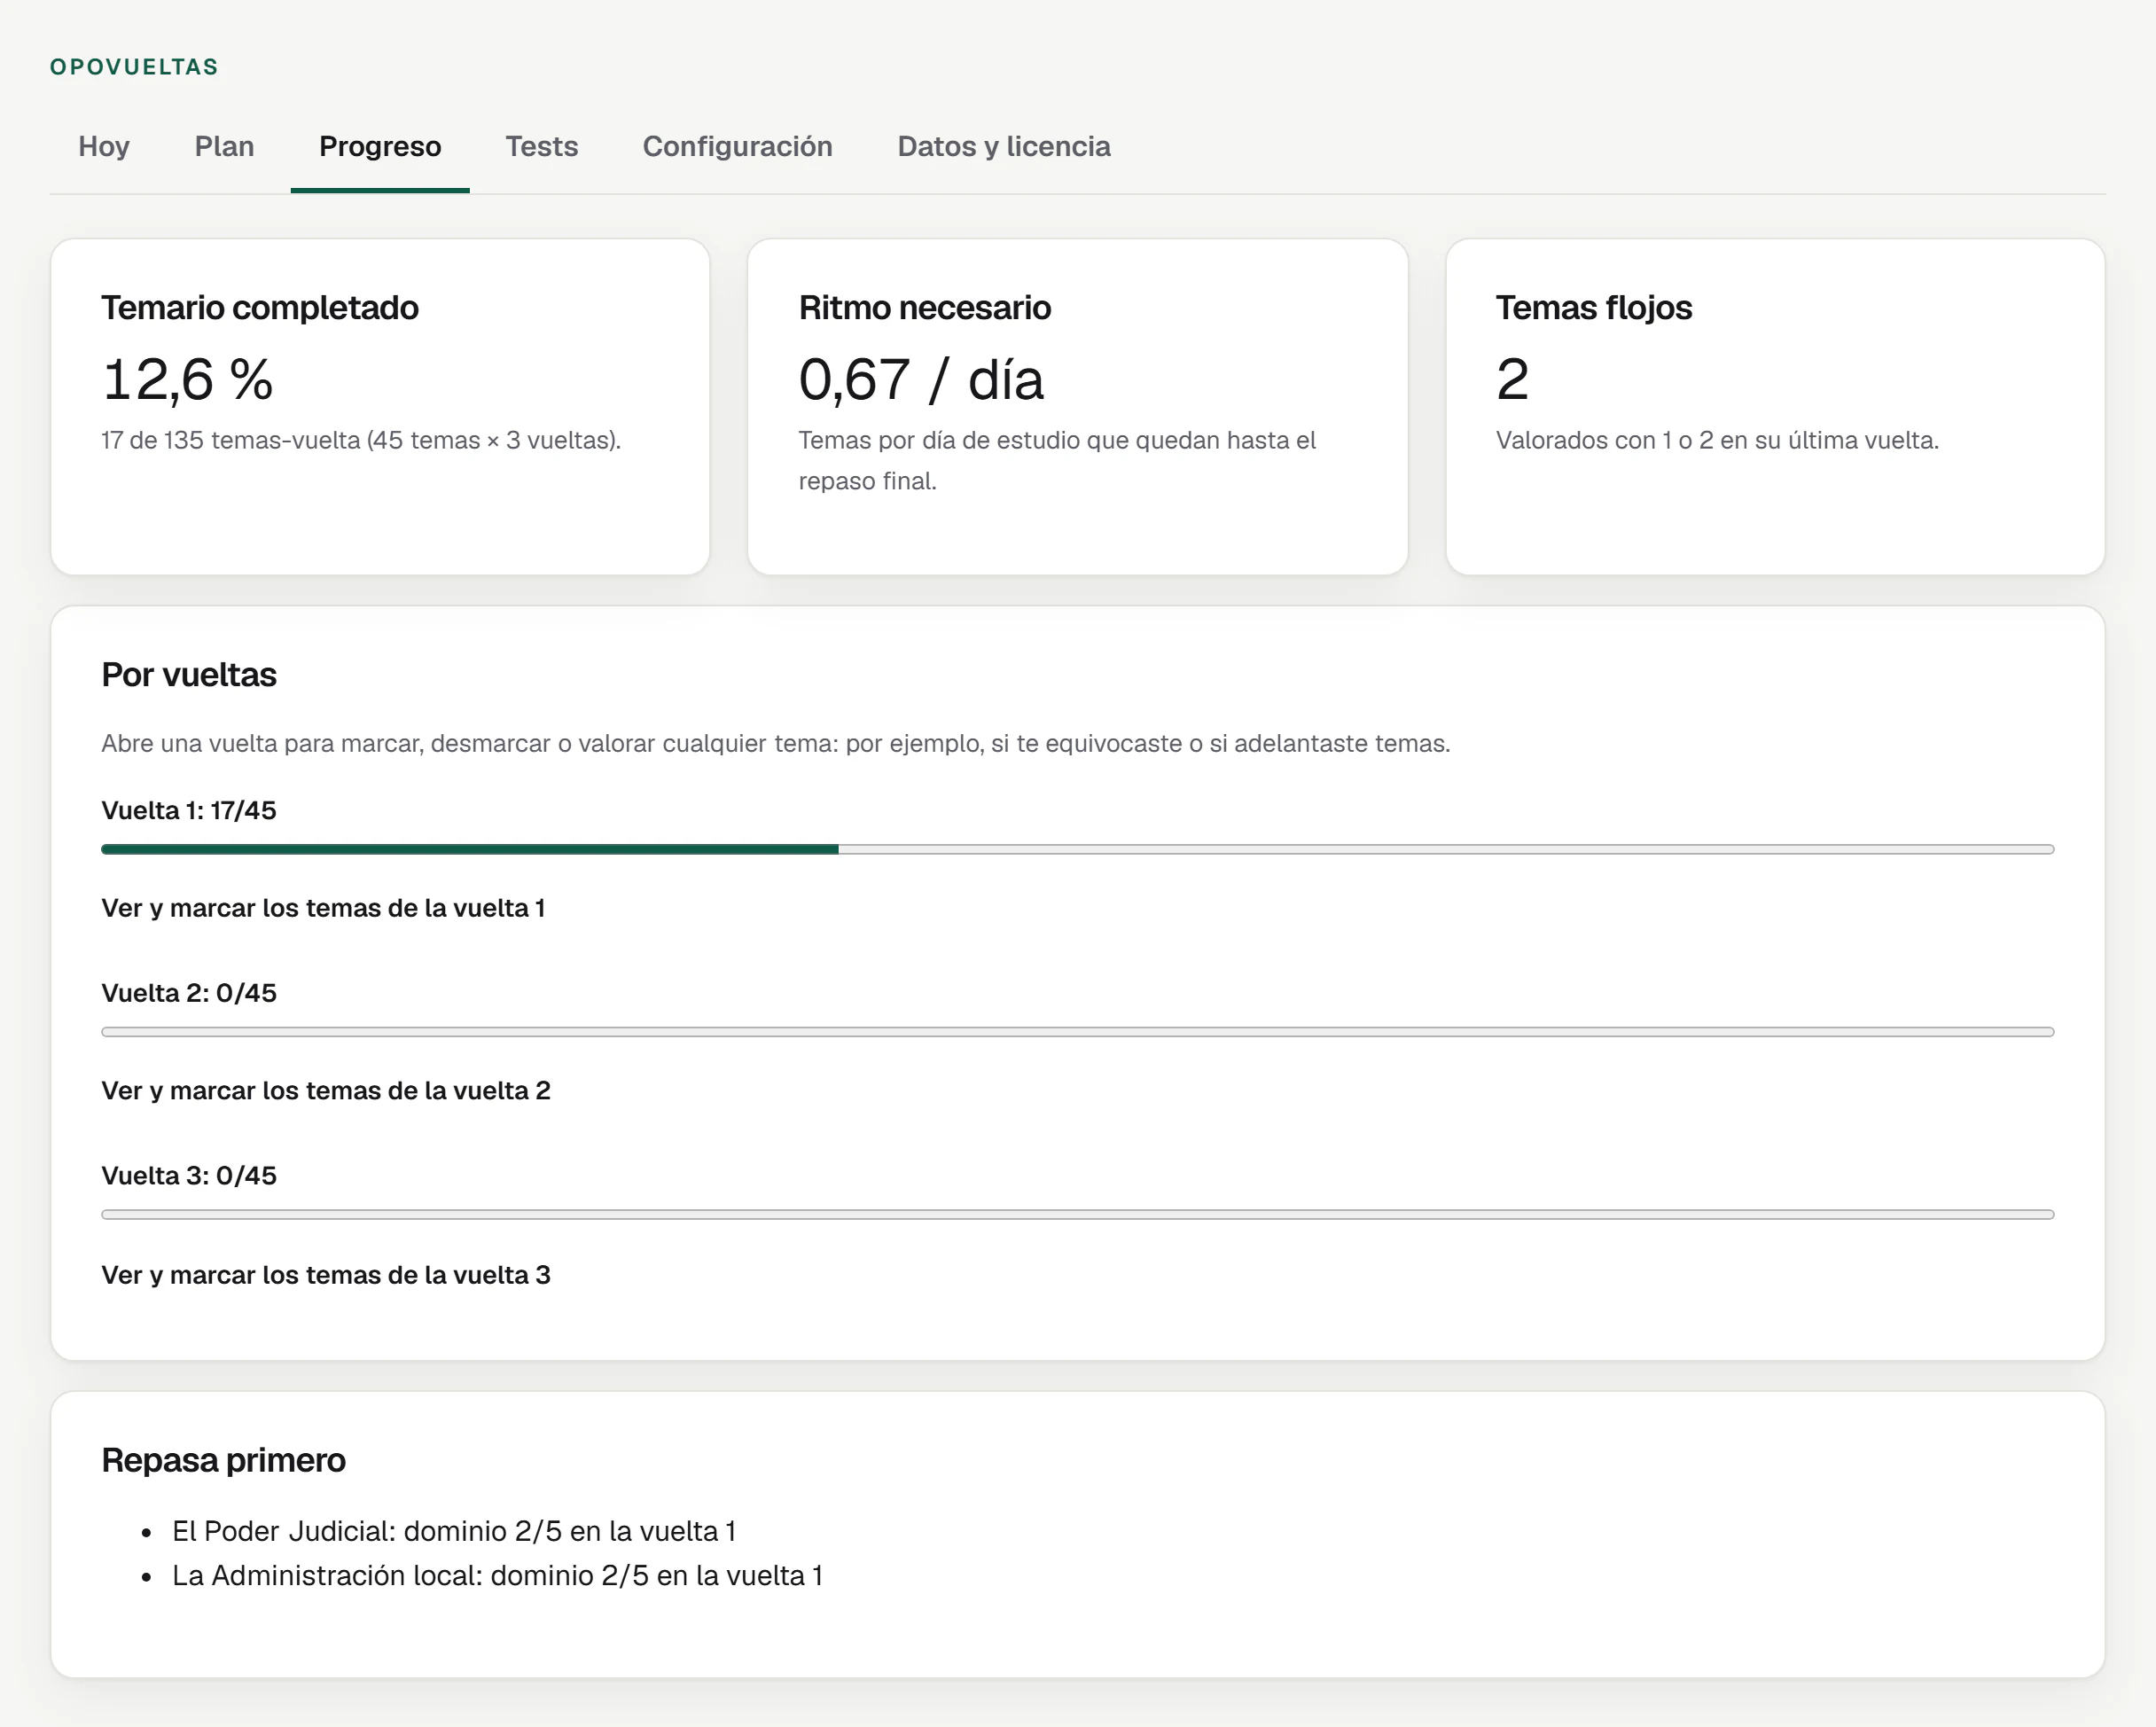Go to the Tests tab

tap(541, 146)
